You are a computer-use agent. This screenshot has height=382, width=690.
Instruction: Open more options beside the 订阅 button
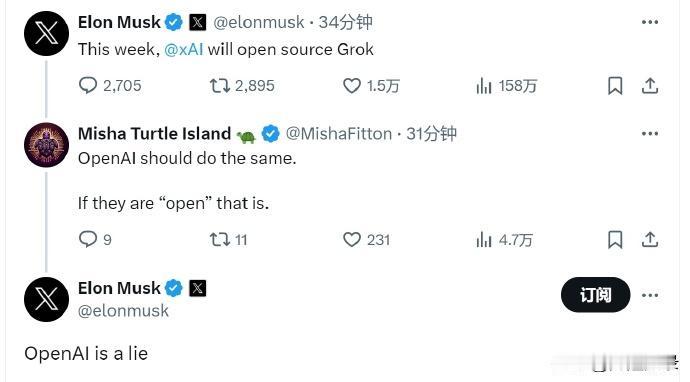[650, 295]
